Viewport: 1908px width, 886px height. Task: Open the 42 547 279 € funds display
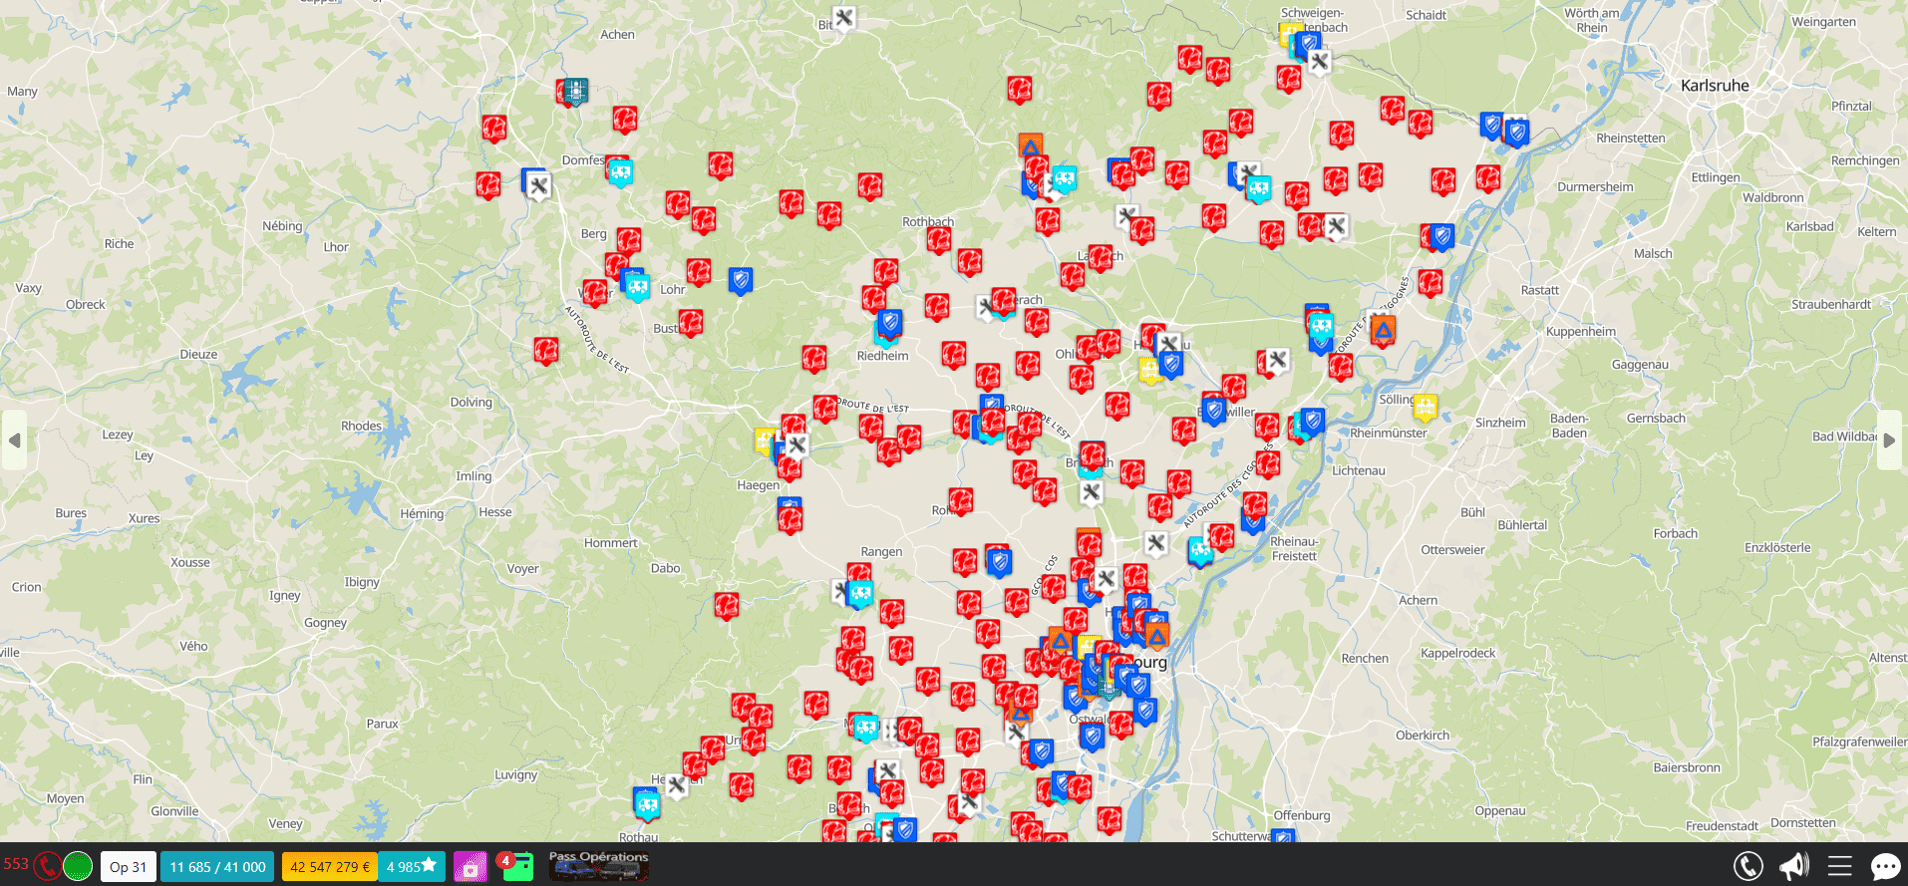[329, 867]
